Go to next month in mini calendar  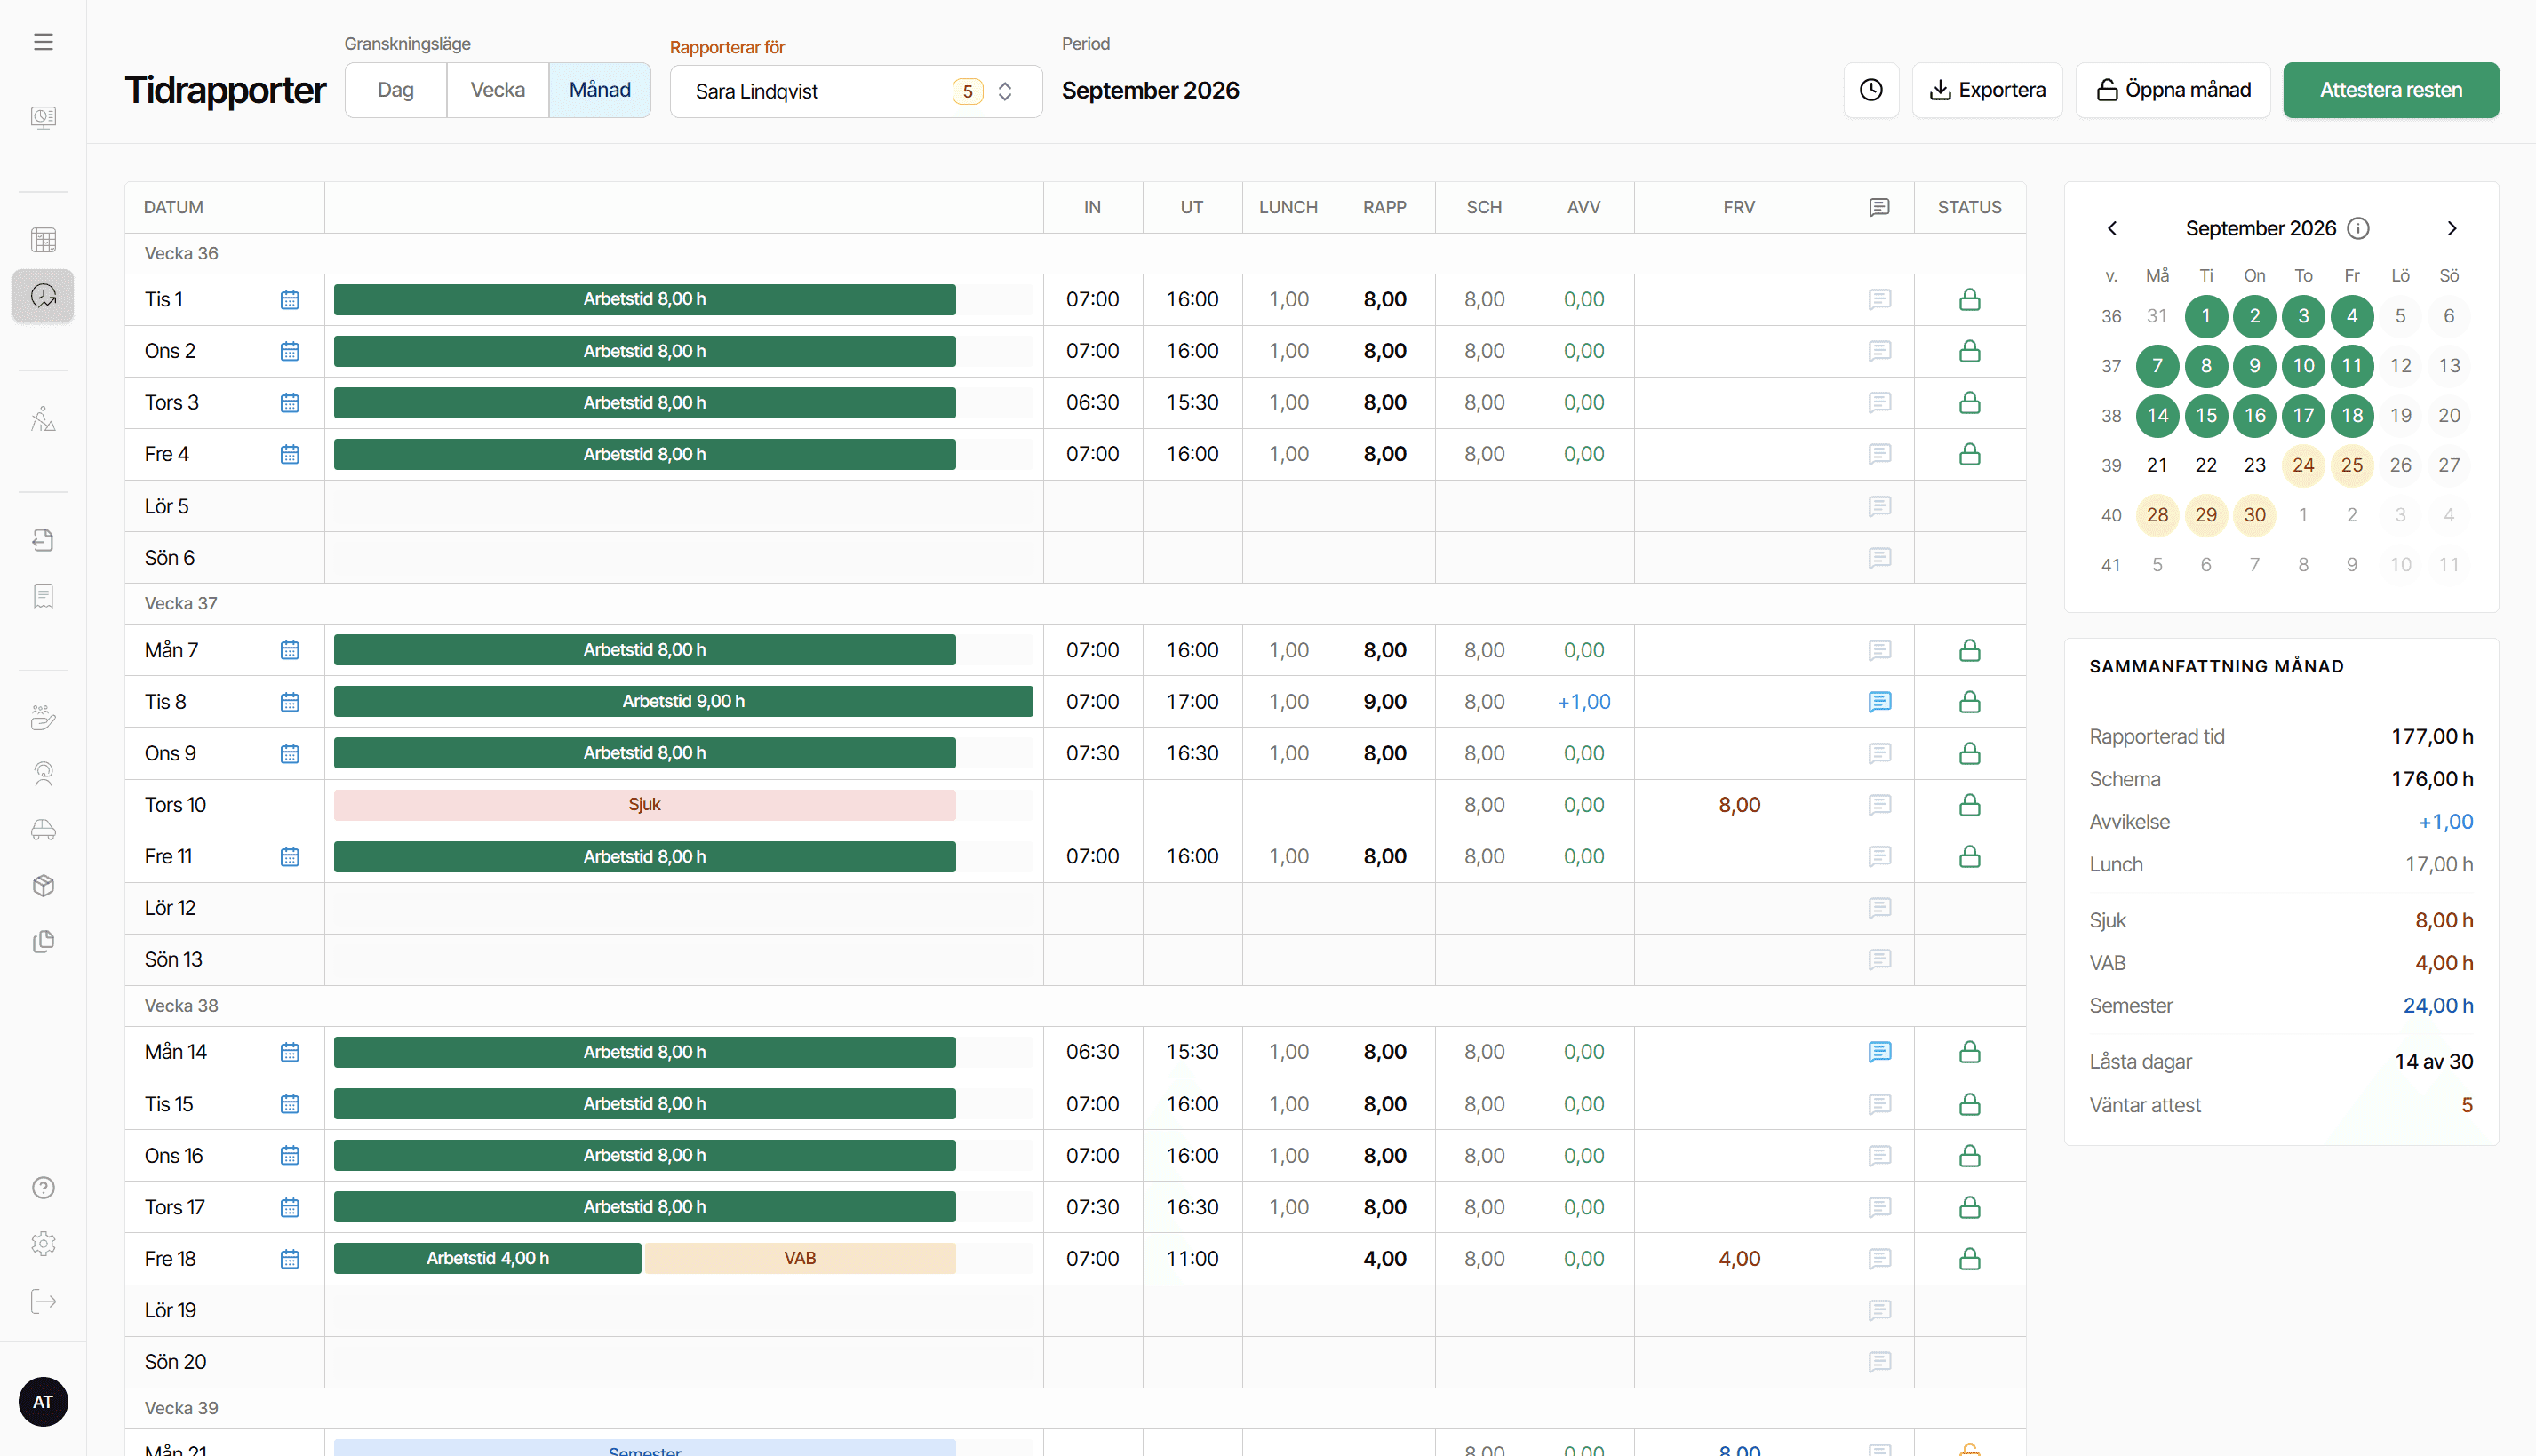2452,228
